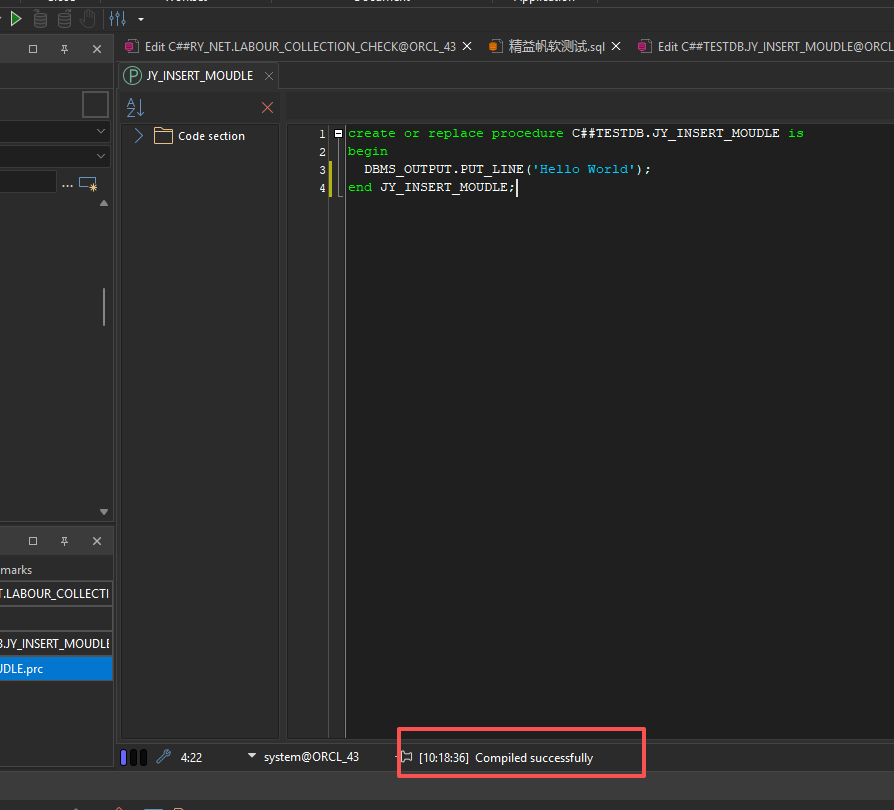894x810 pixels.
Task: Click database file icon on LABOUR_COLLECTION_CHECK tab
Action: point(132,47)
